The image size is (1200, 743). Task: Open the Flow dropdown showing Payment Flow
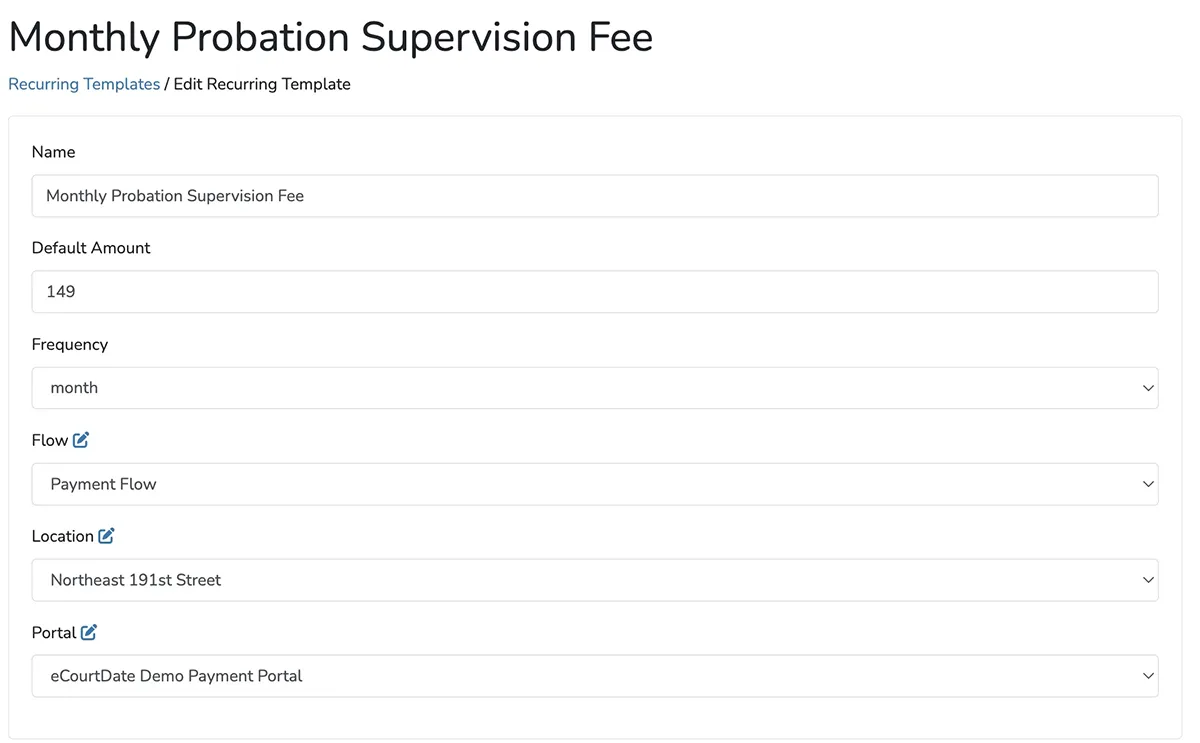click(x=595, y=483)
